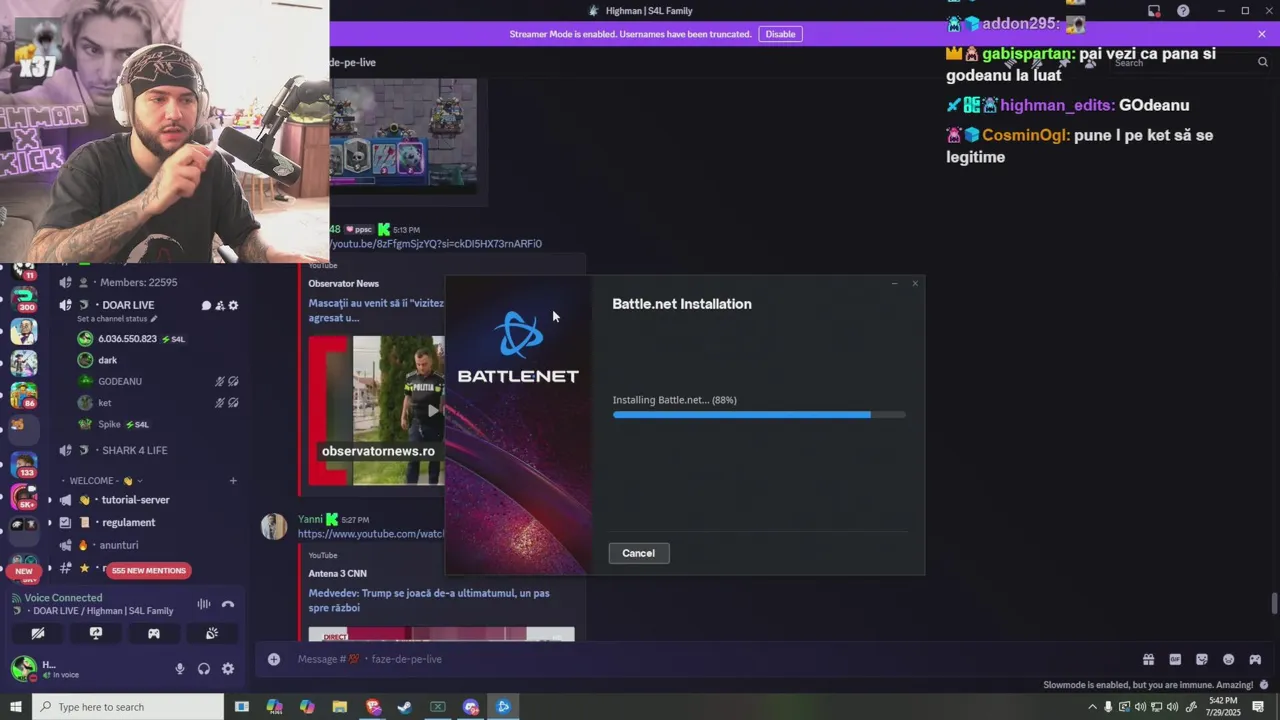Screen dimensions: 1280x720
Task: Open the 555 NEW MENTIONS pill
Action: pyautogui.click(x=148, y=571)
